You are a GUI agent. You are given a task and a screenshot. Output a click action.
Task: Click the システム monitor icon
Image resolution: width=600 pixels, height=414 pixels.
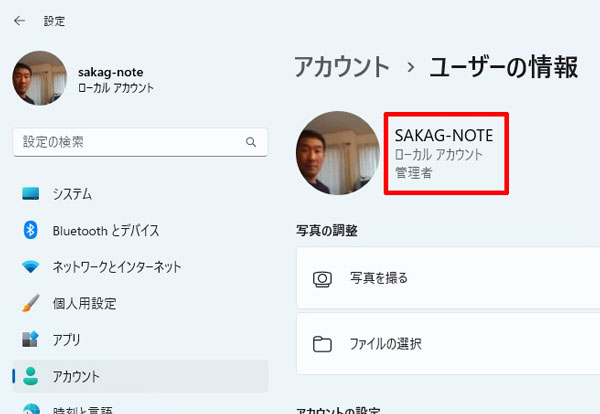(30, 193)
